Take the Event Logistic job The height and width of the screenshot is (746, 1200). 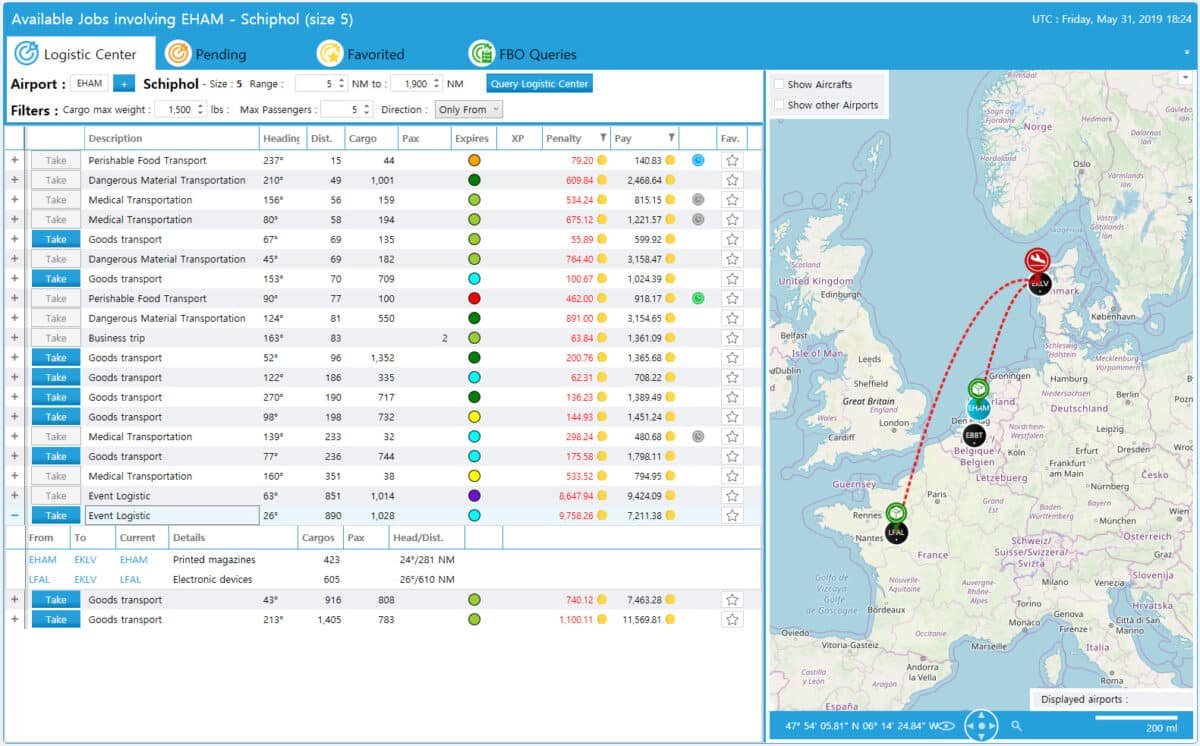coord(55,515)
